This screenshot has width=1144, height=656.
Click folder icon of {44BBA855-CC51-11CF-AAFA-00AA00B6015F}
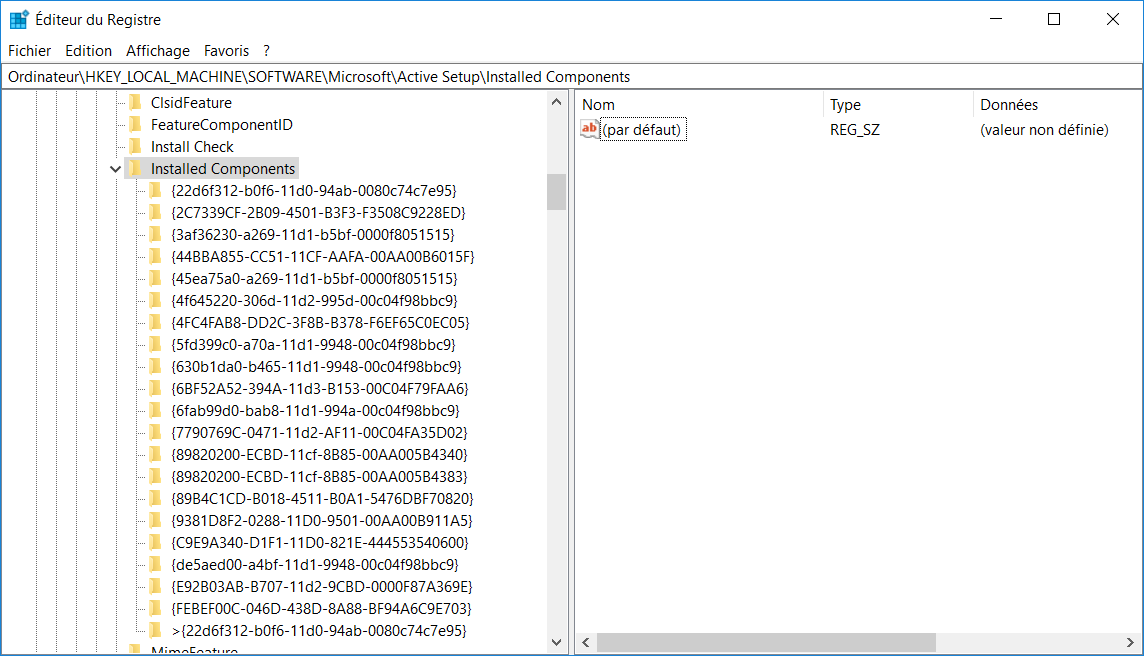click(x=155, y=256)
